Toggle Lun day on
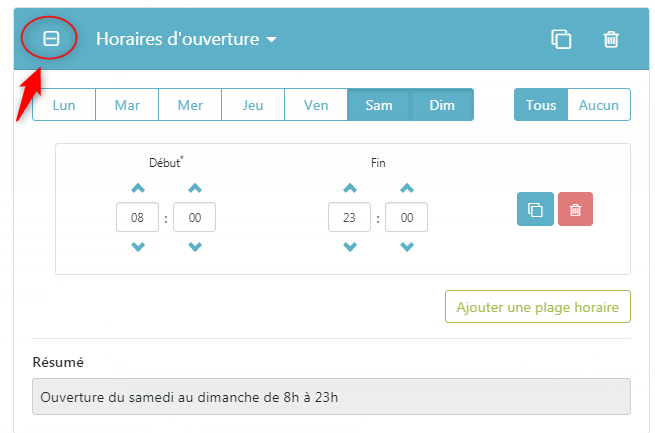Screen dimensions: 655x433 [x=64, y=105]
